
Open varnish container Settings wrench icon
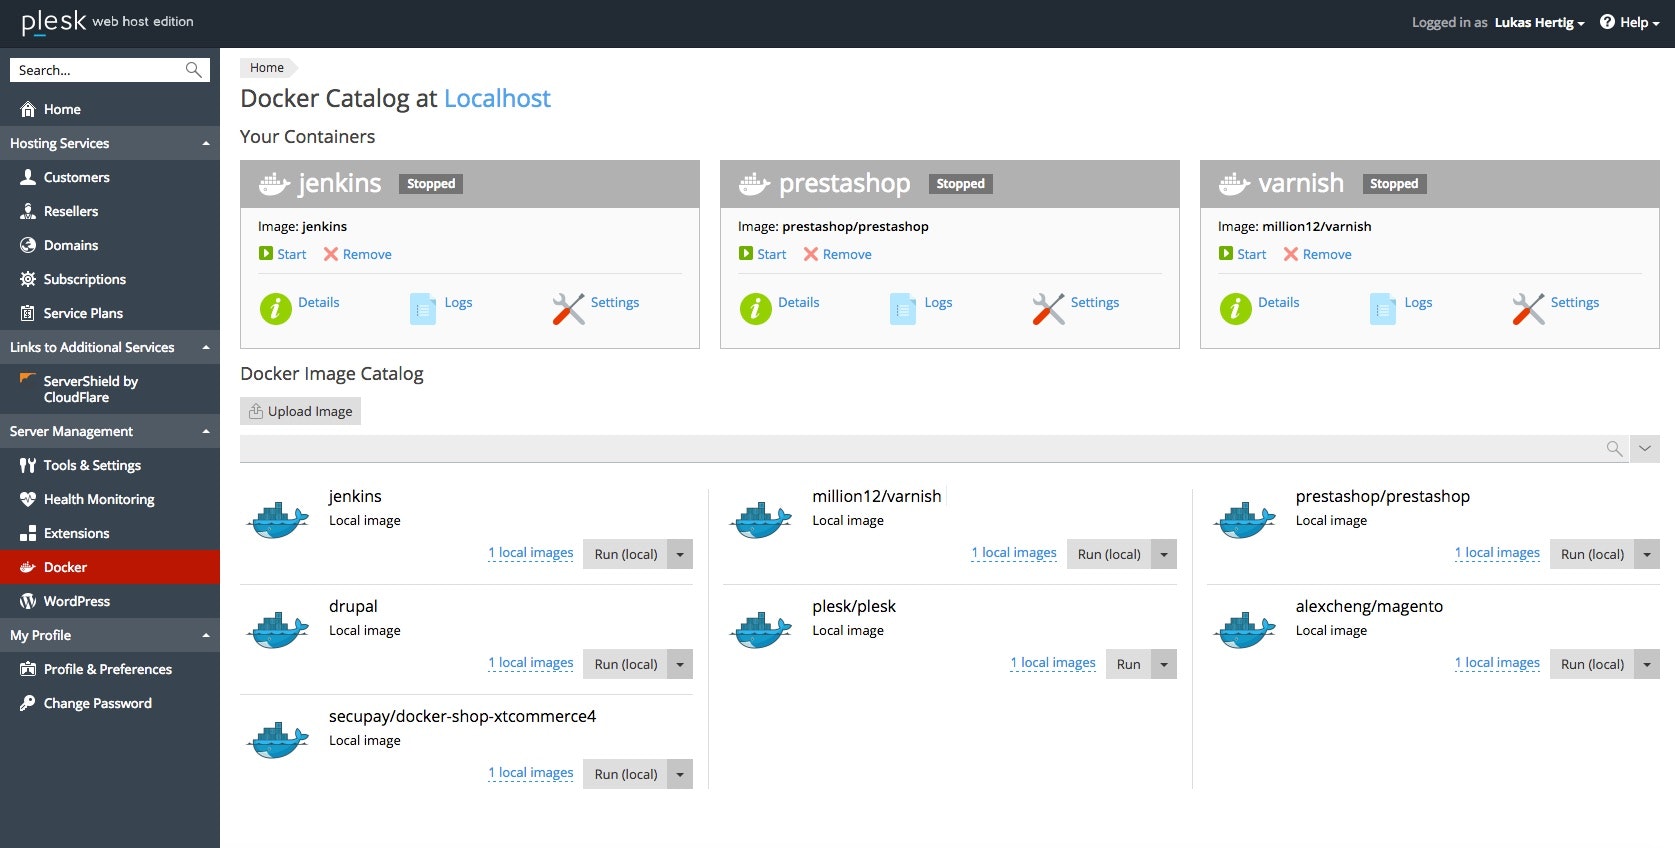point(1528,309)
